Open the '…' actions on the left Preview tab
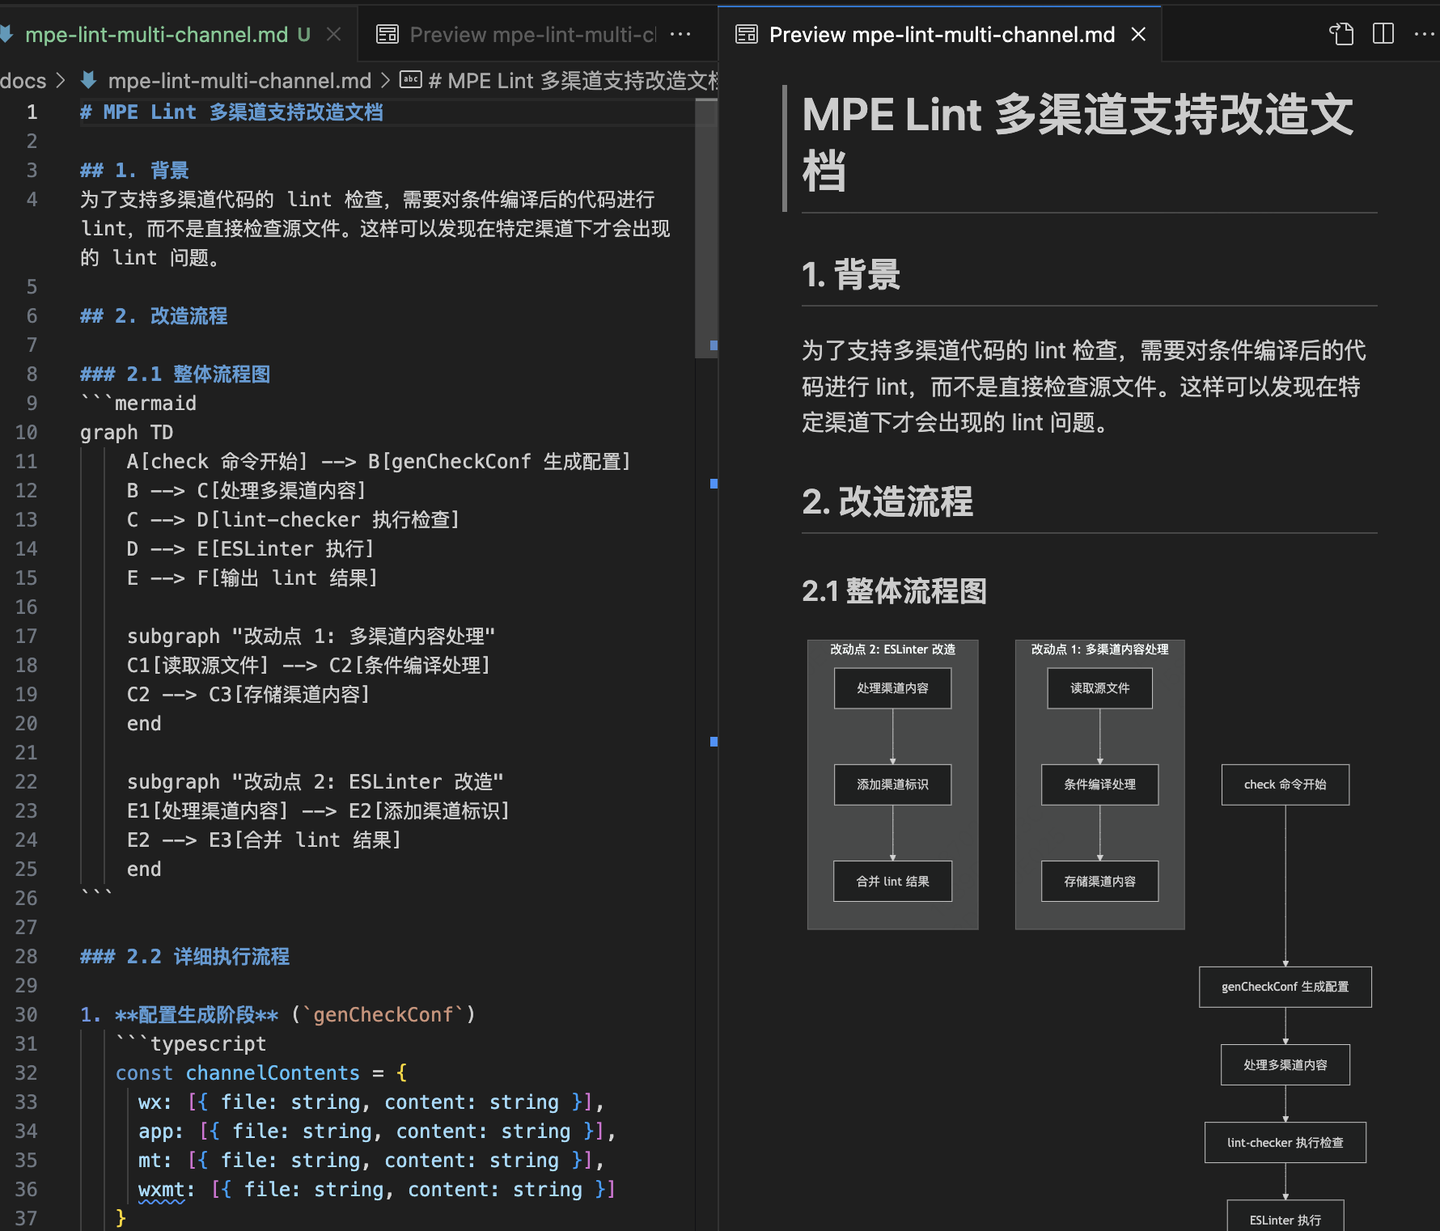Image resolution: width=1440 pixels, height=1231 pixels. pyautogui.click(x=681, y=33)
